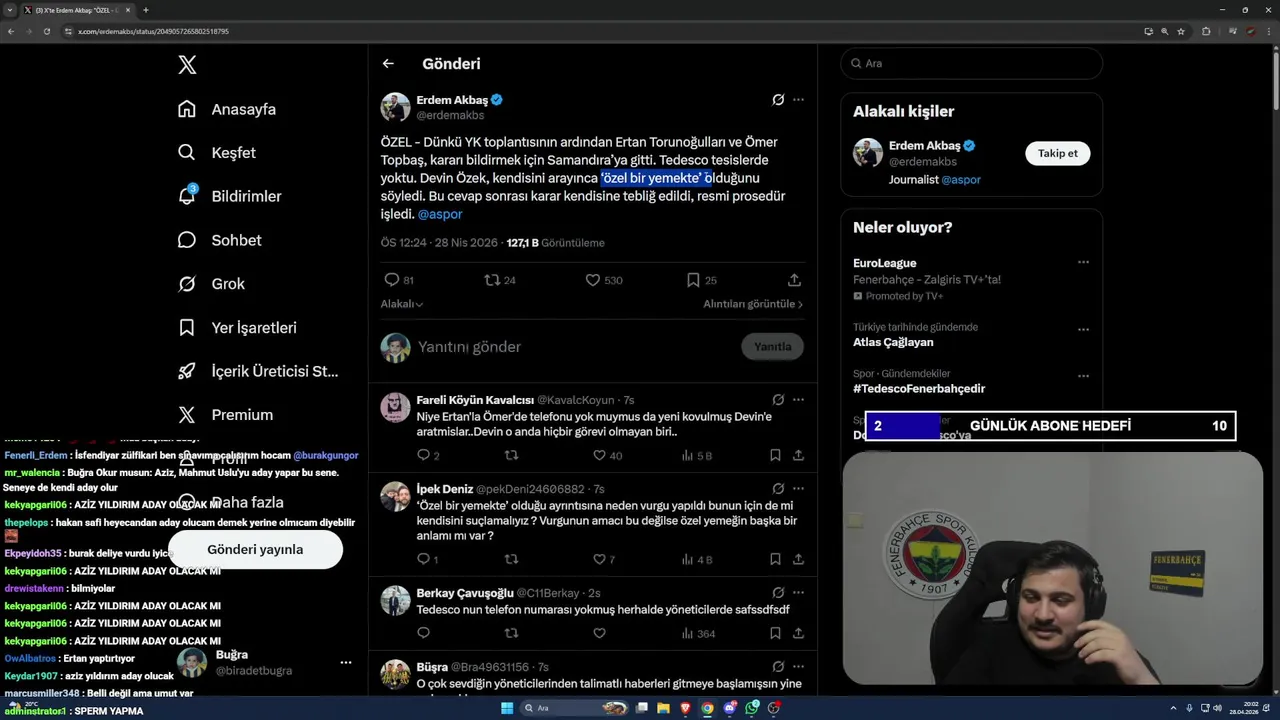Bookmark Berkay Çavuşoğlu reply
1280x720 pixels.
(x=775, y=633)
